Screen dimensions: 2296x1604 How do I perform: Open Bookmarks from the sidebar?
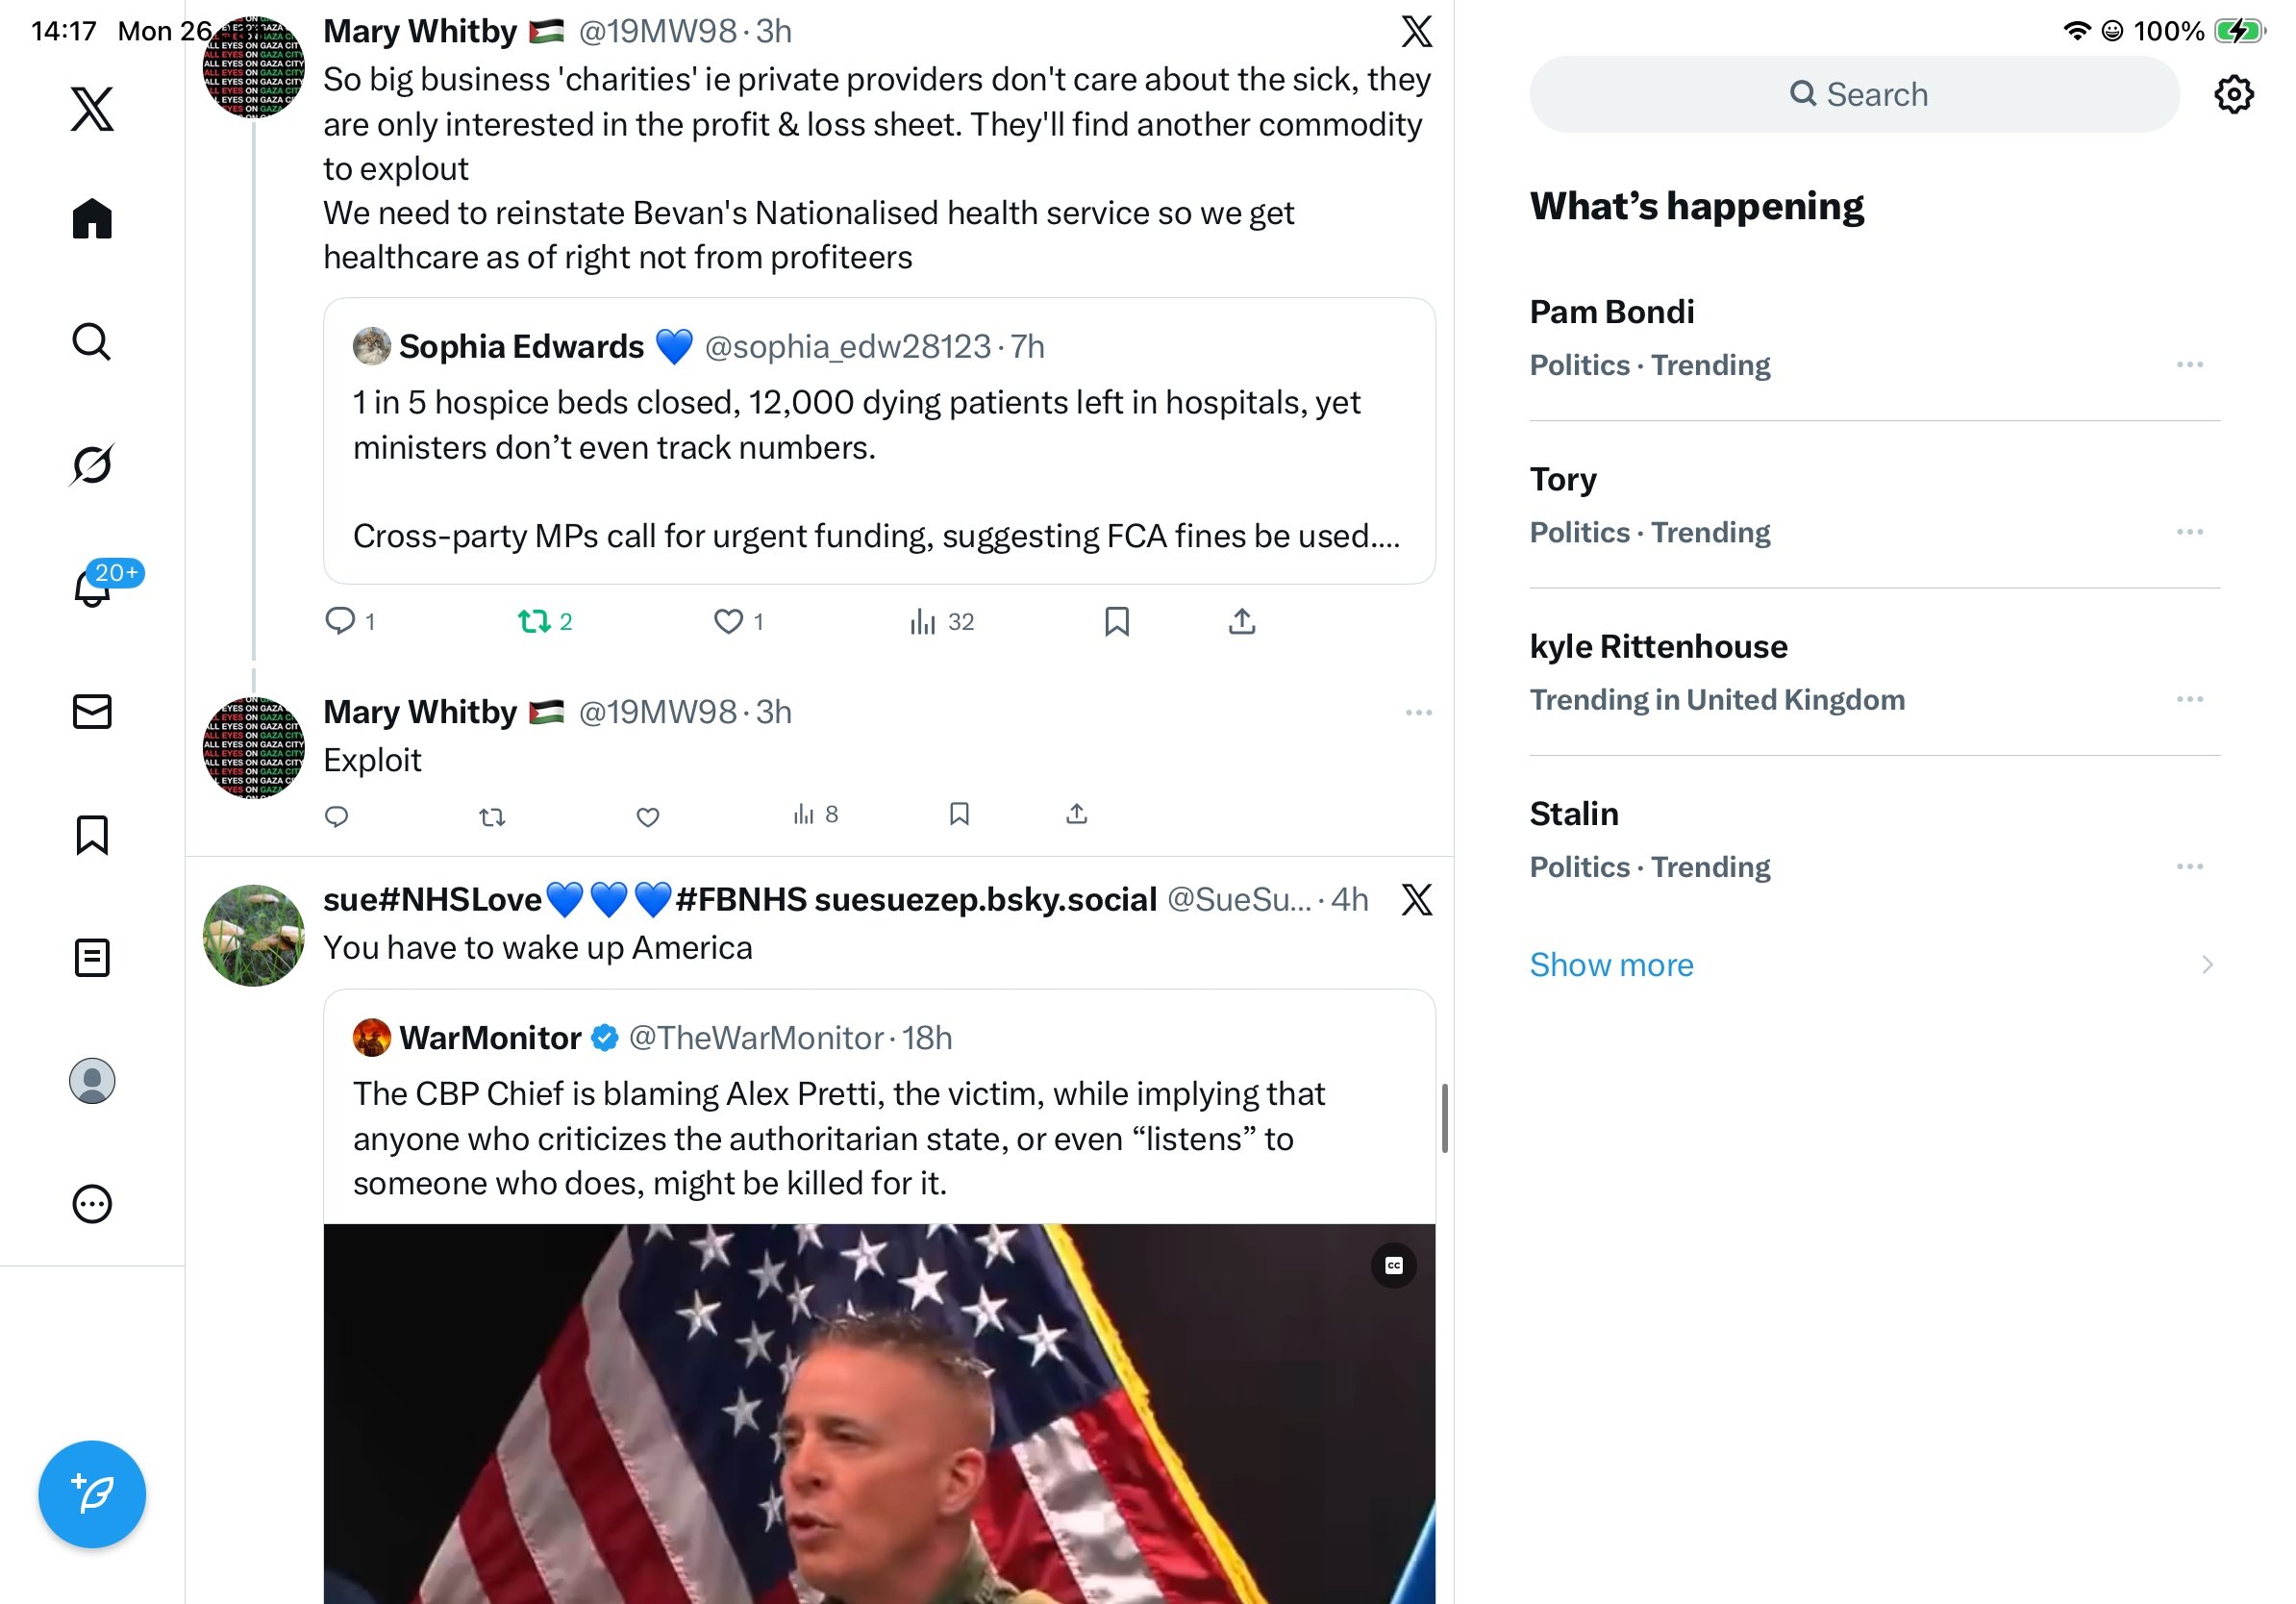click(x=92, y=834)
